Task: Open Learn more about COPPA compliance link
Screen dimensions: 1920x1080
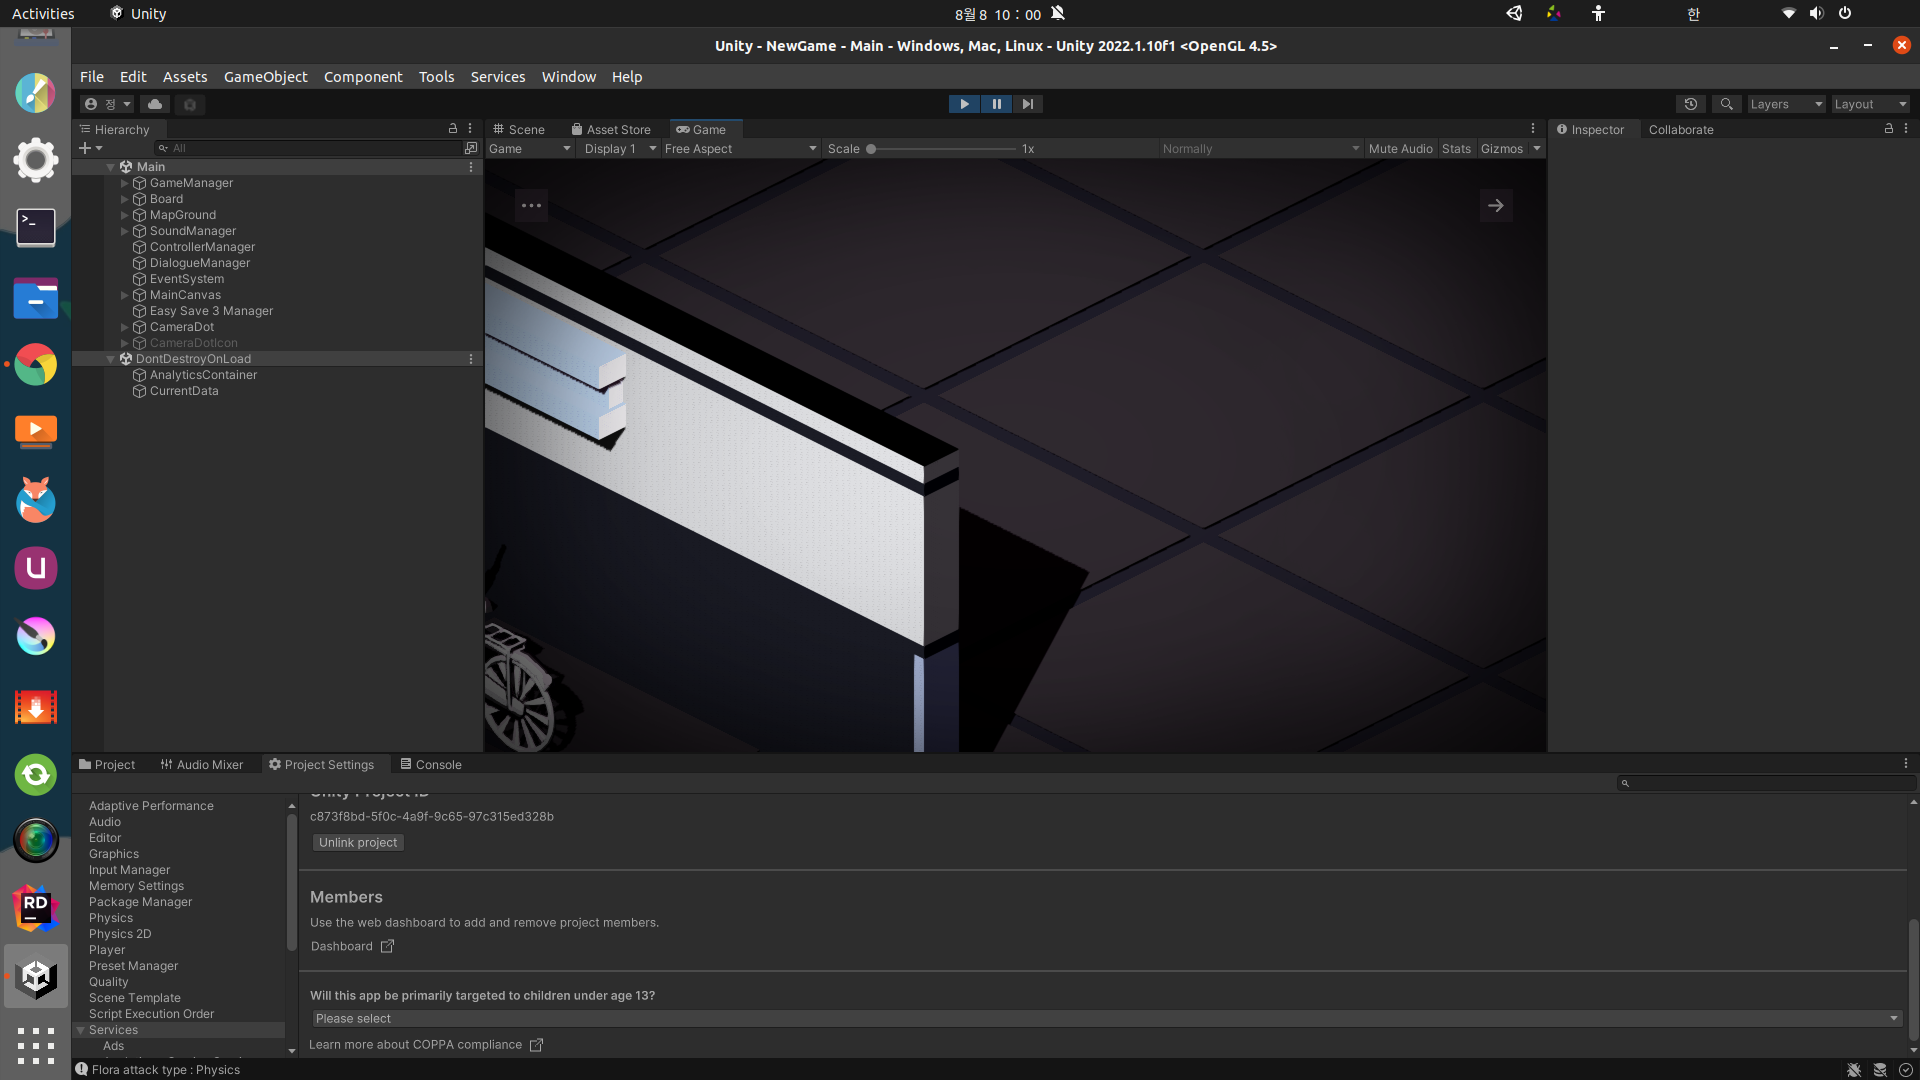Action: coord(426,1045)
